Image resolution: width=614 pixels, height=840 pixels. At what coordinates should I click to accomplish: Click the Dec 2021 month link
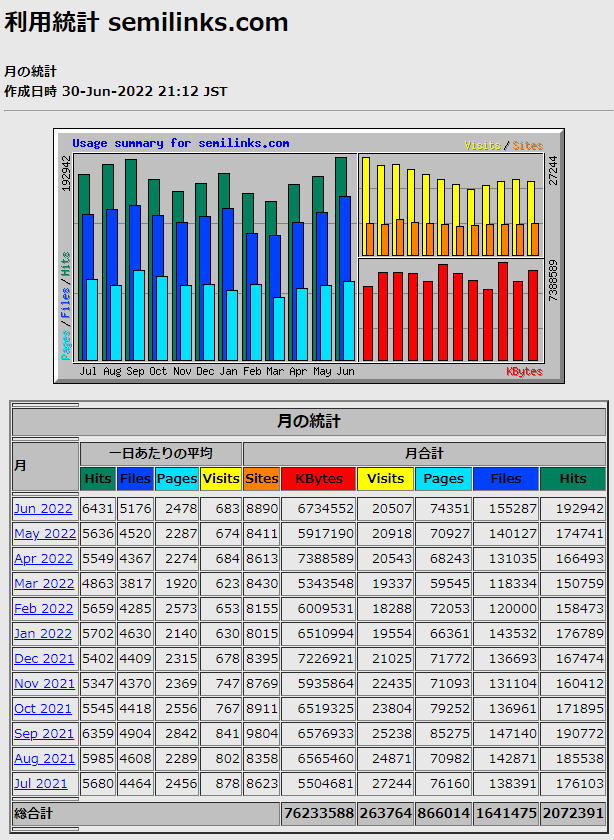[44, 658]
